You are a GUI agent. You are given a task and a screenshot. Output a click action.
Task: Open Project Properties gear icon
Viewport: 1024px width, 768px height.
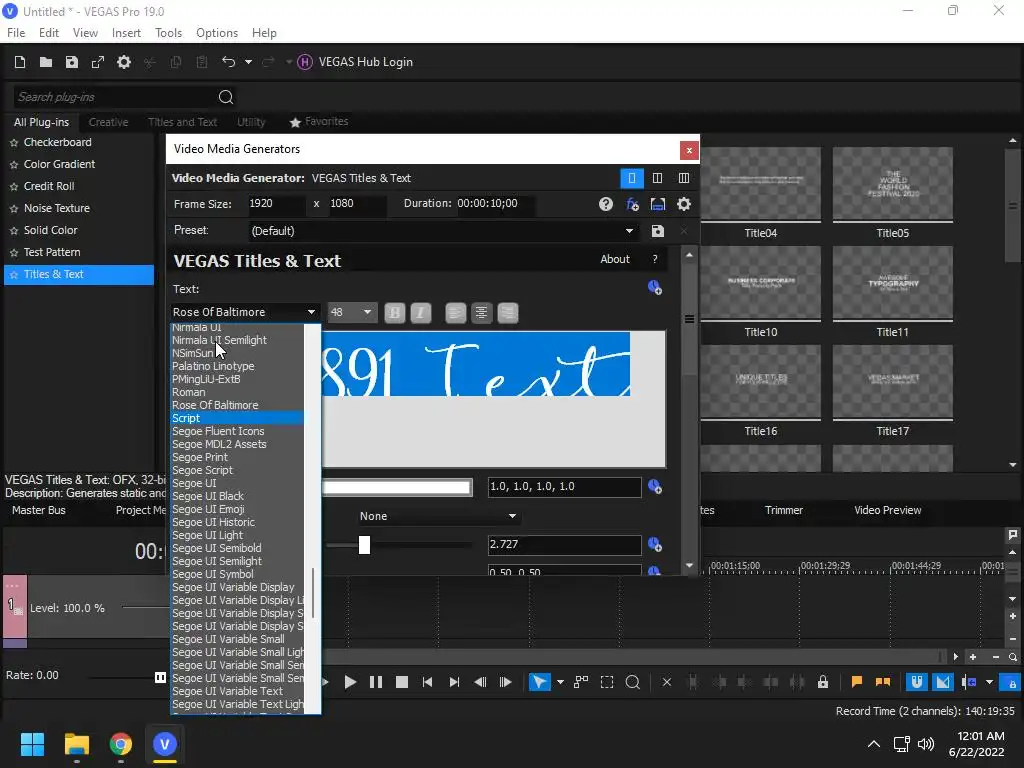123,62
